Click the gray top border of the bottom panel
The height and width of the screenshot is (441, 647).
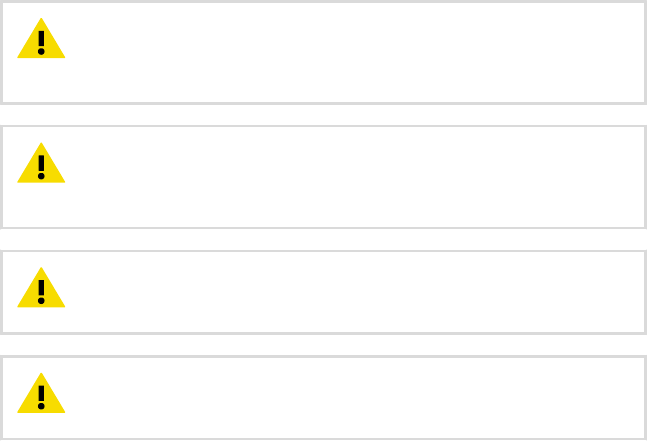[324, 356]
